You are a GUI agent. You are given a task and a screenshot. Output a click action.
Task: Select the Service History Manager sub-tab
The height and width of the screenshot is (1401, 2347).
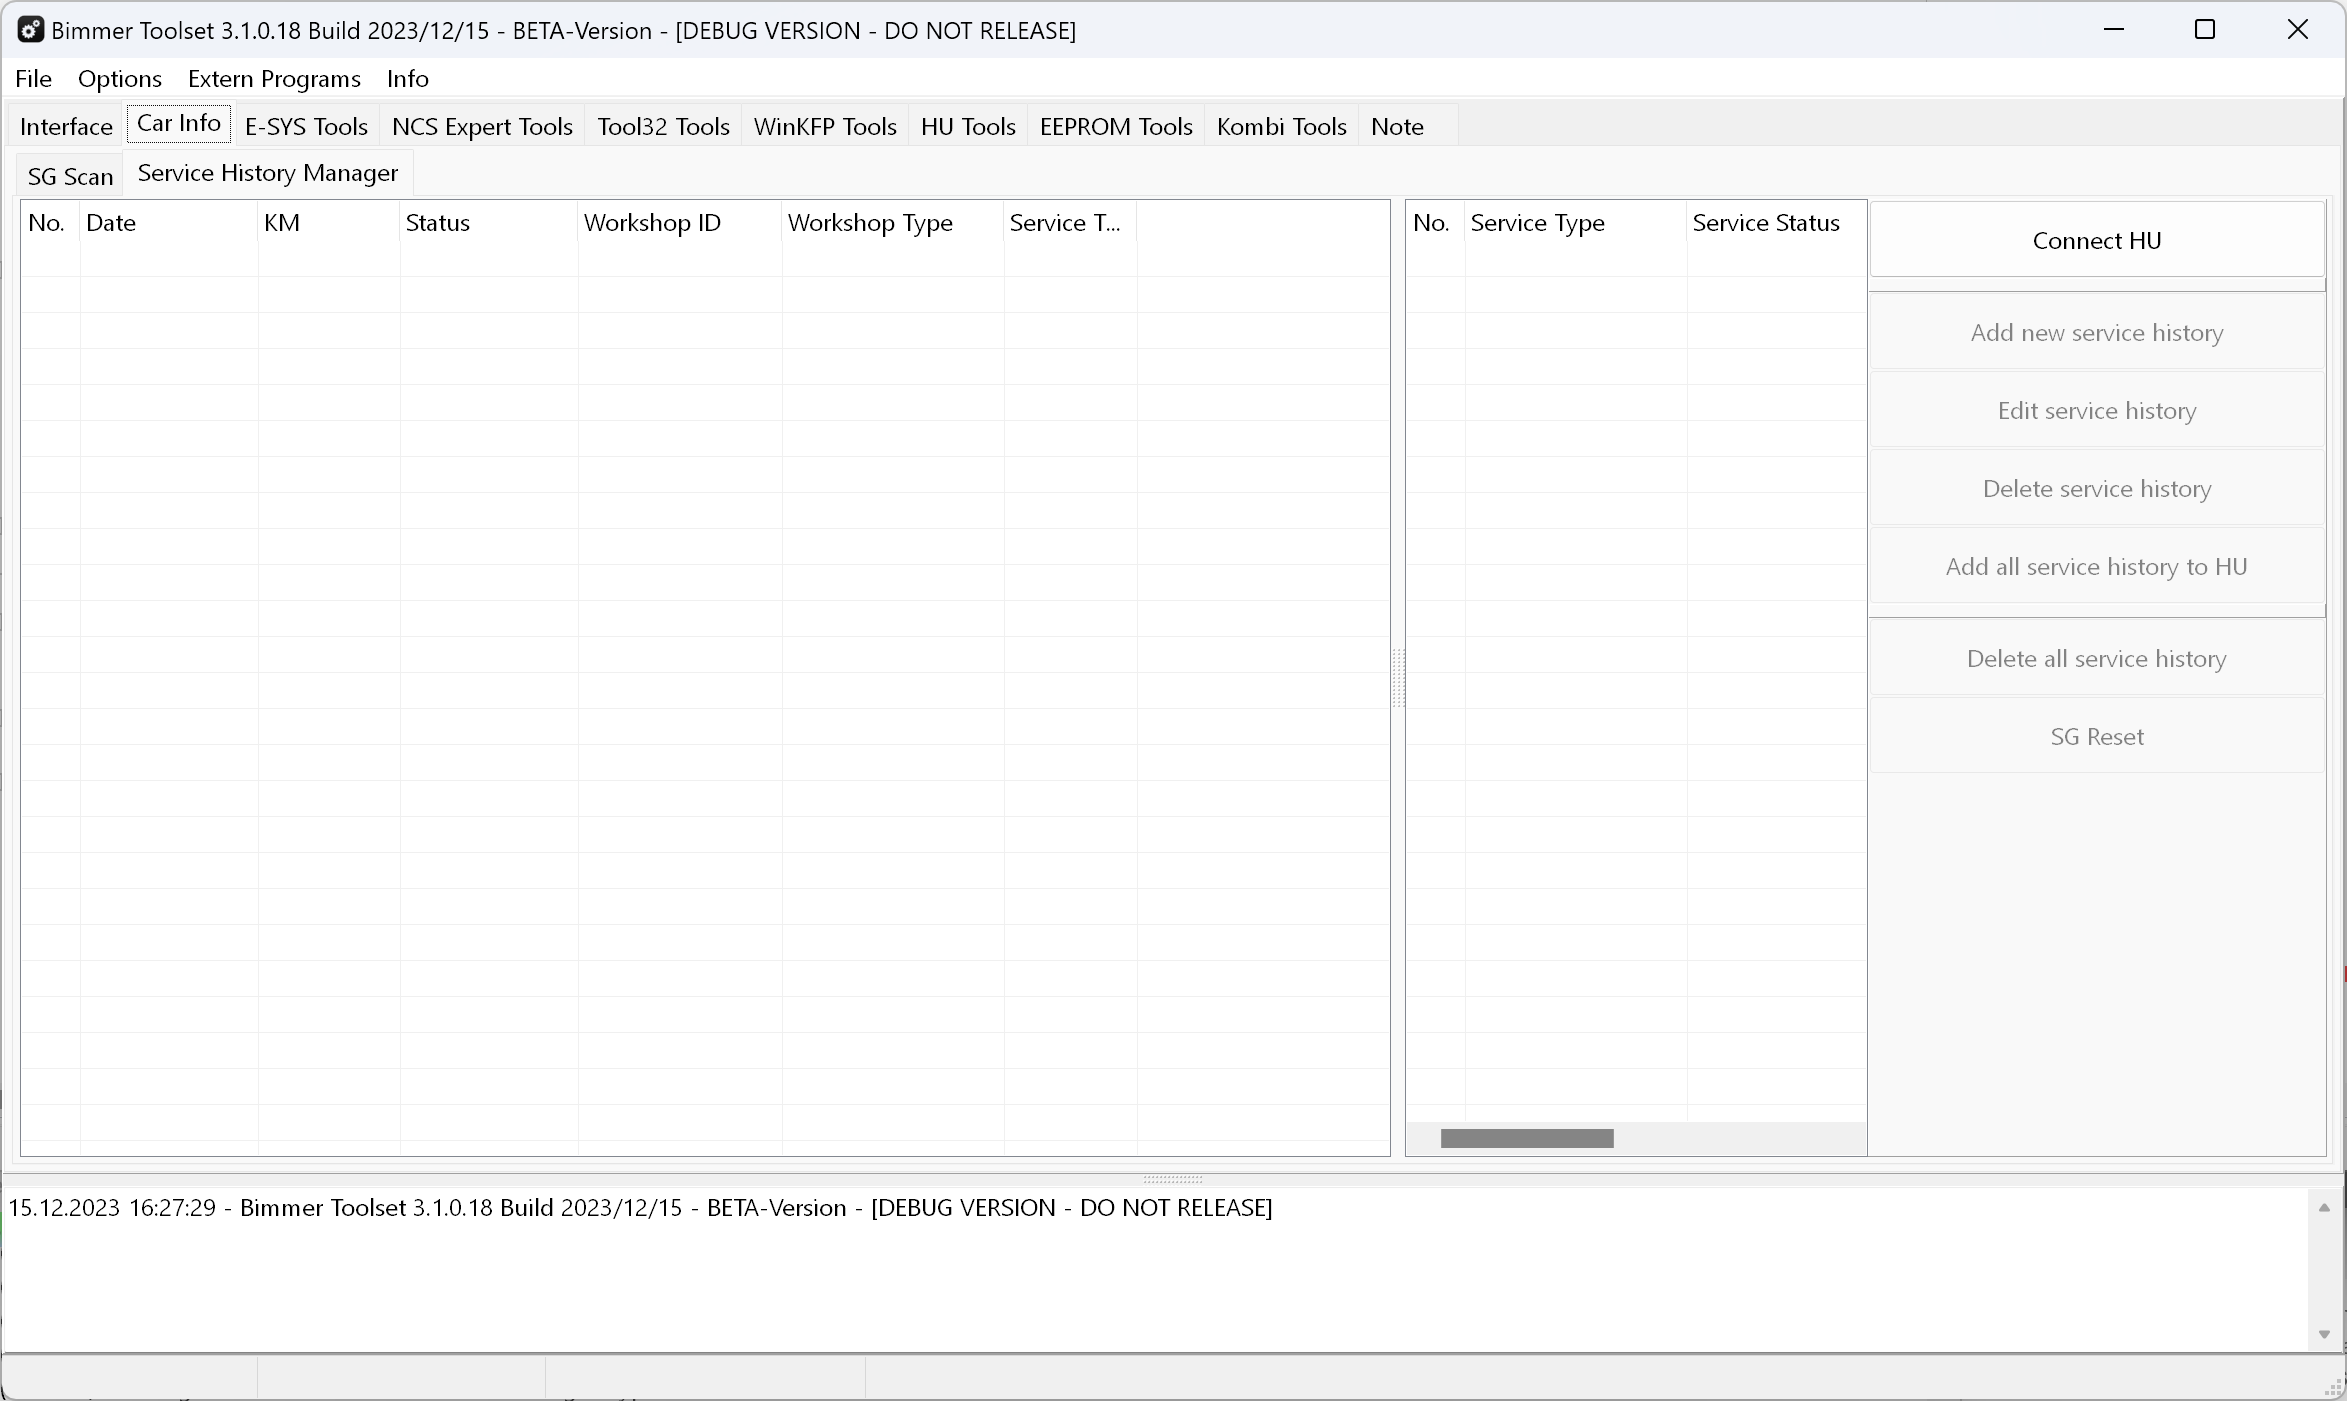pos(268,173)
